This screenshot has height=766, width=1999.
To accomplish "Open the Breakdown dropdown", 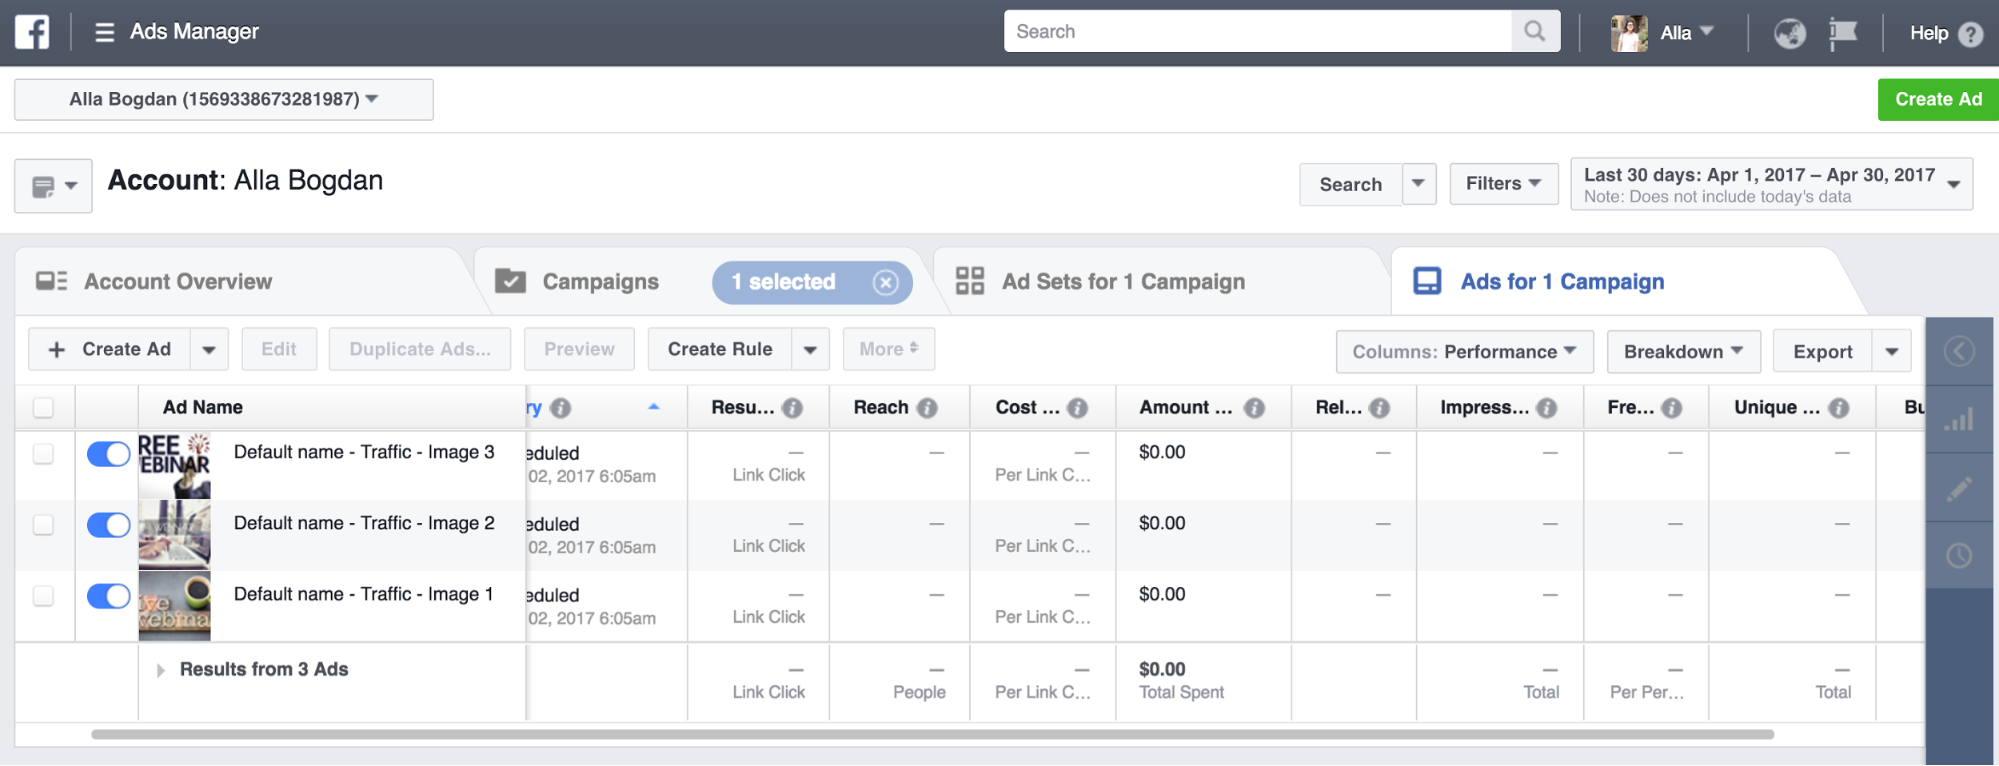I will 1683,352.
